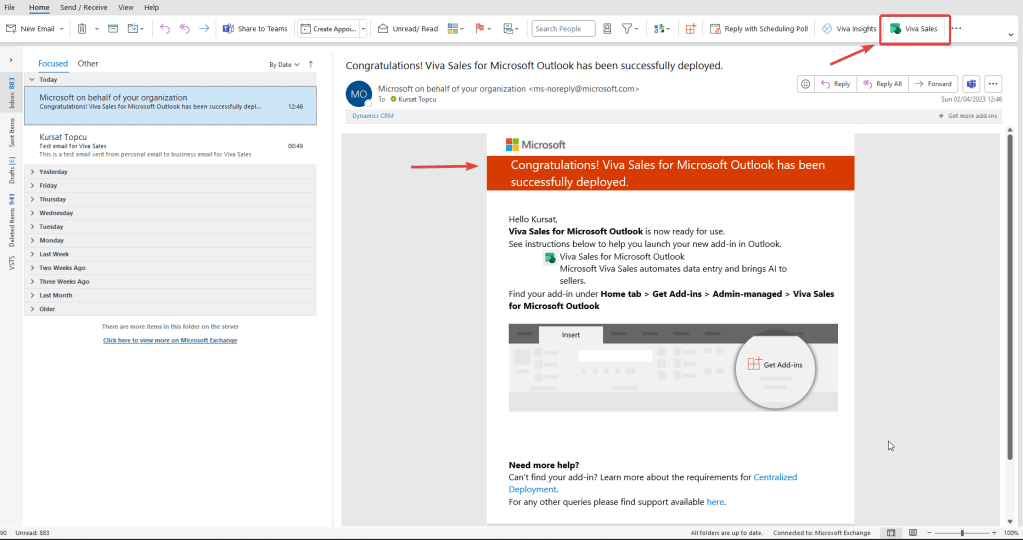React with the emoji smiley button

(805, 84)
